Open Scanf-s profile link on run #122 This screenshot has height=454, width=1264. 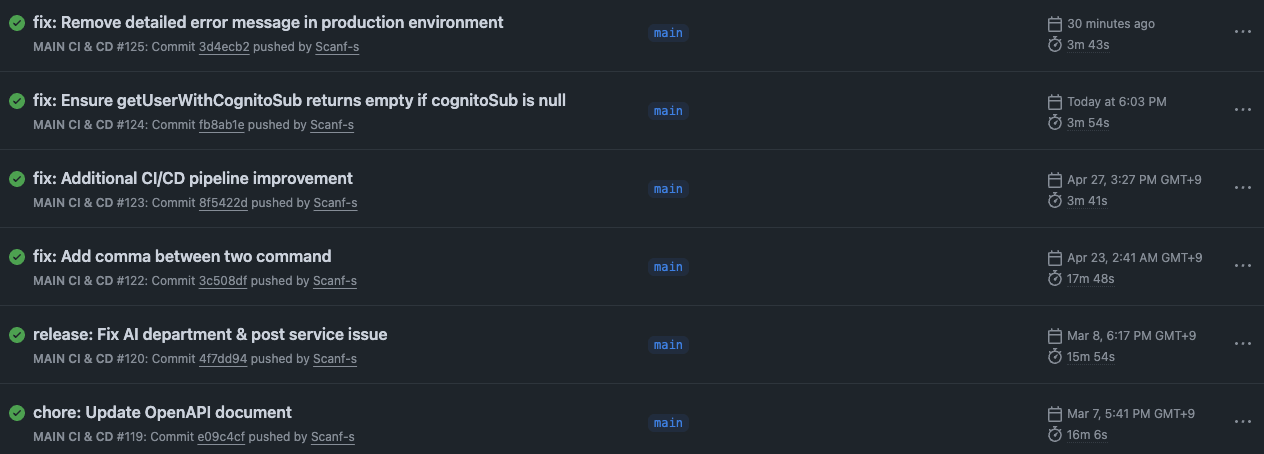335,281
